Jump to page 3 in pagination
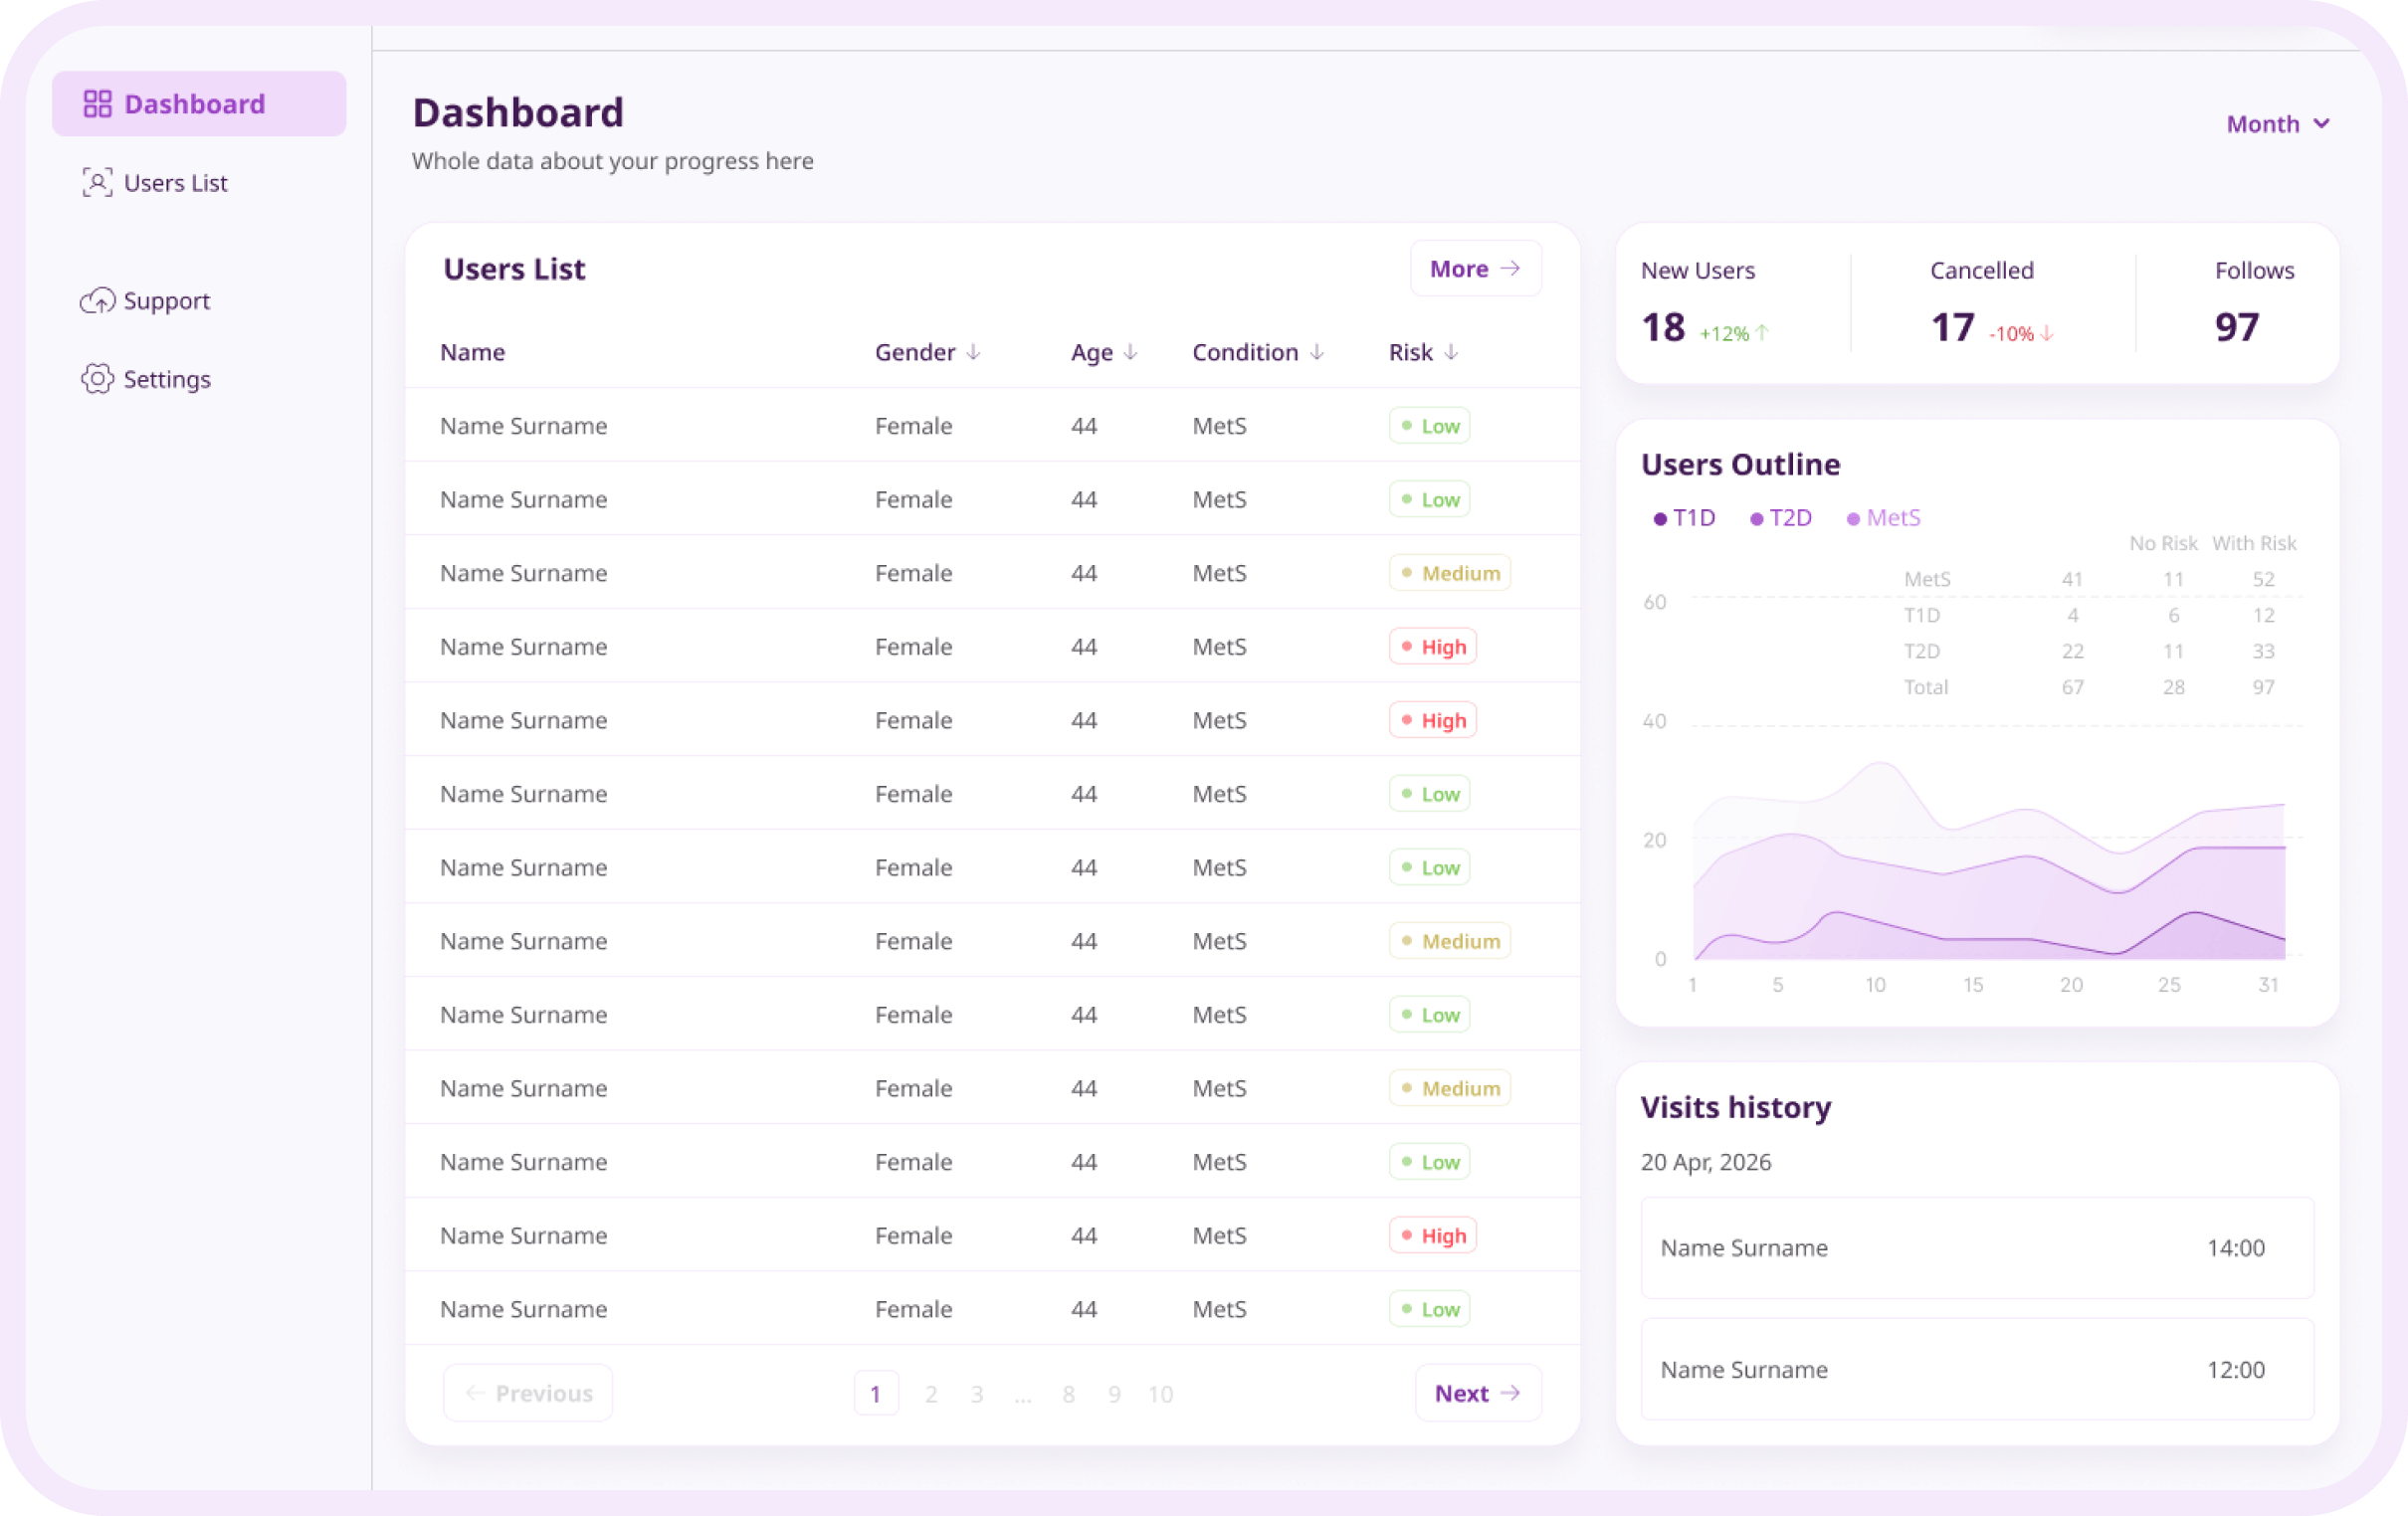 (977, 1394)
